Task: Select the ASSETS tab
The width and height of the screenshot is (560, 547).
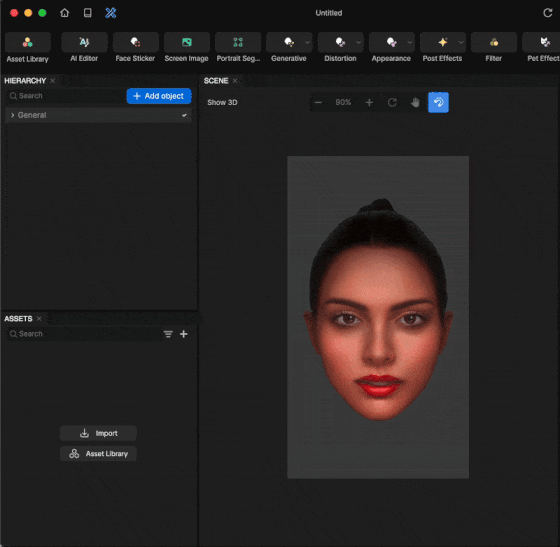Action: click(x=18, y=318)
